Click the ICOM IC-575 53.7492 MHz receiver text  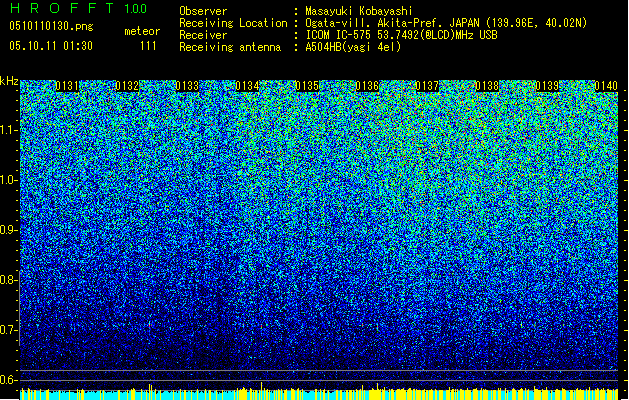[x=401, y=35]
